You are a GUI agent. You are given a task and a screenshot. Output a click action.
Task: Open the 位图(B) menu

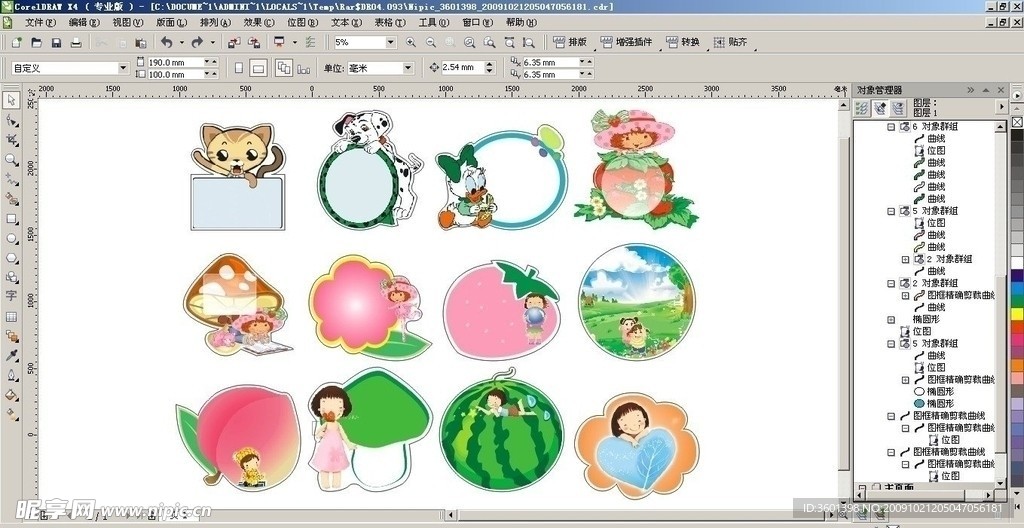click(302, 23)
